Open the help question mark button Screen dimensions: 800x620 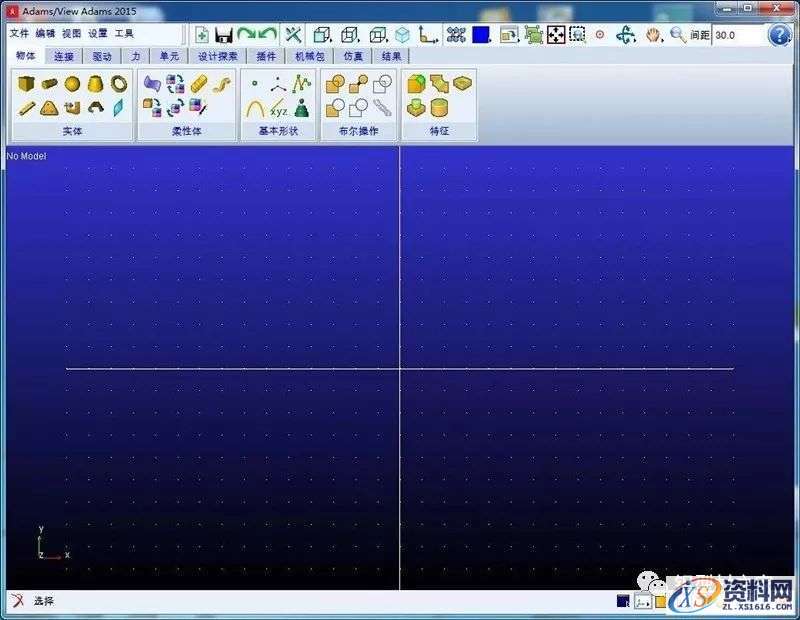pyautogui.click(x=779, y=34)
